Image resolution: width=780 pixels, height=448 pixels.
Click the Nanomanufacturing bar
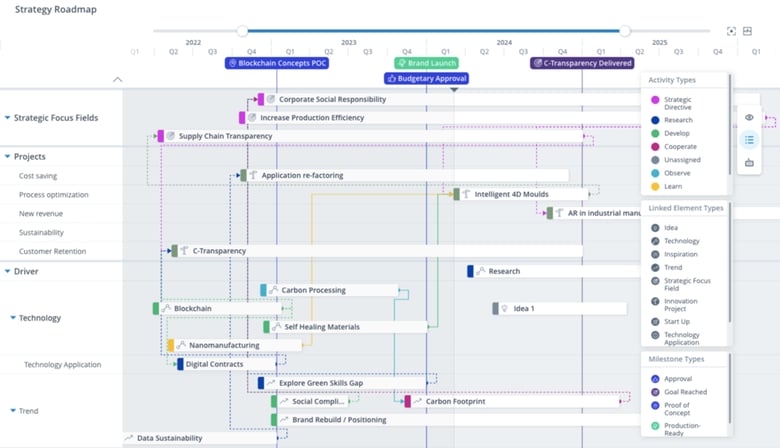point(235,346)
